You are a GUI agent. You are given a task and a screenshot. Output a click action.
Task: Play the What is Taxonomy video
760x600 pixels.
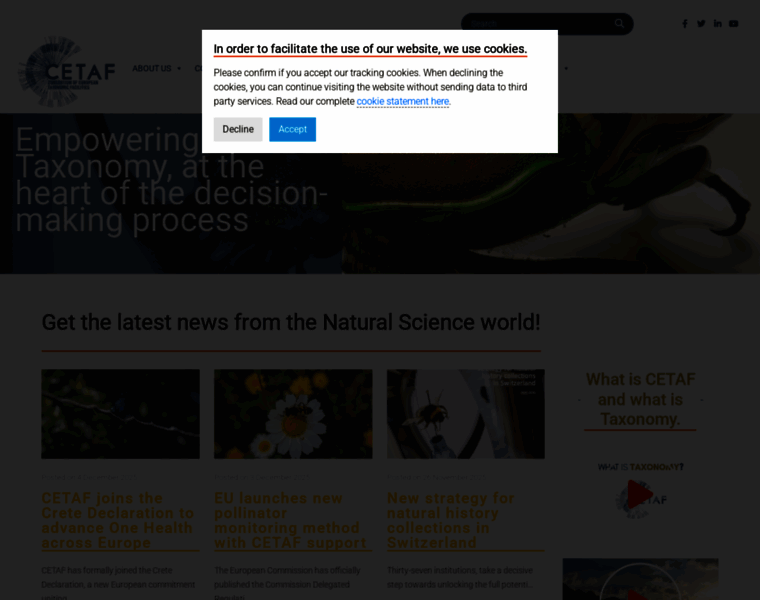point(640,495)
